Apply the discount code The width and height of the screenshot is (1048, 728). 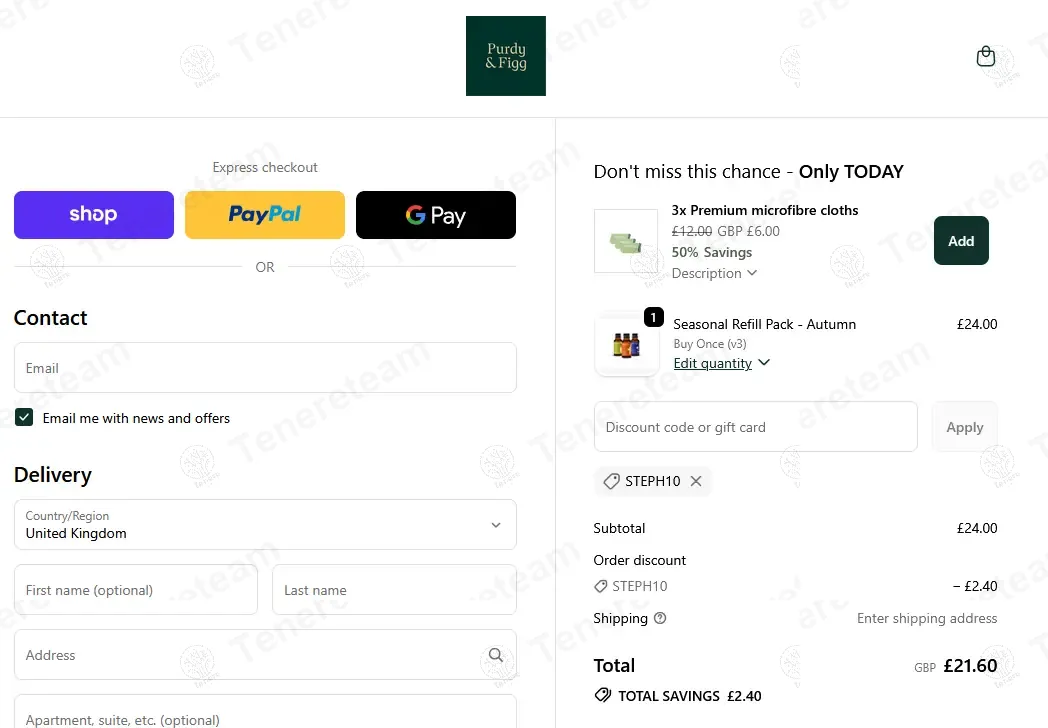click(964, 427)
